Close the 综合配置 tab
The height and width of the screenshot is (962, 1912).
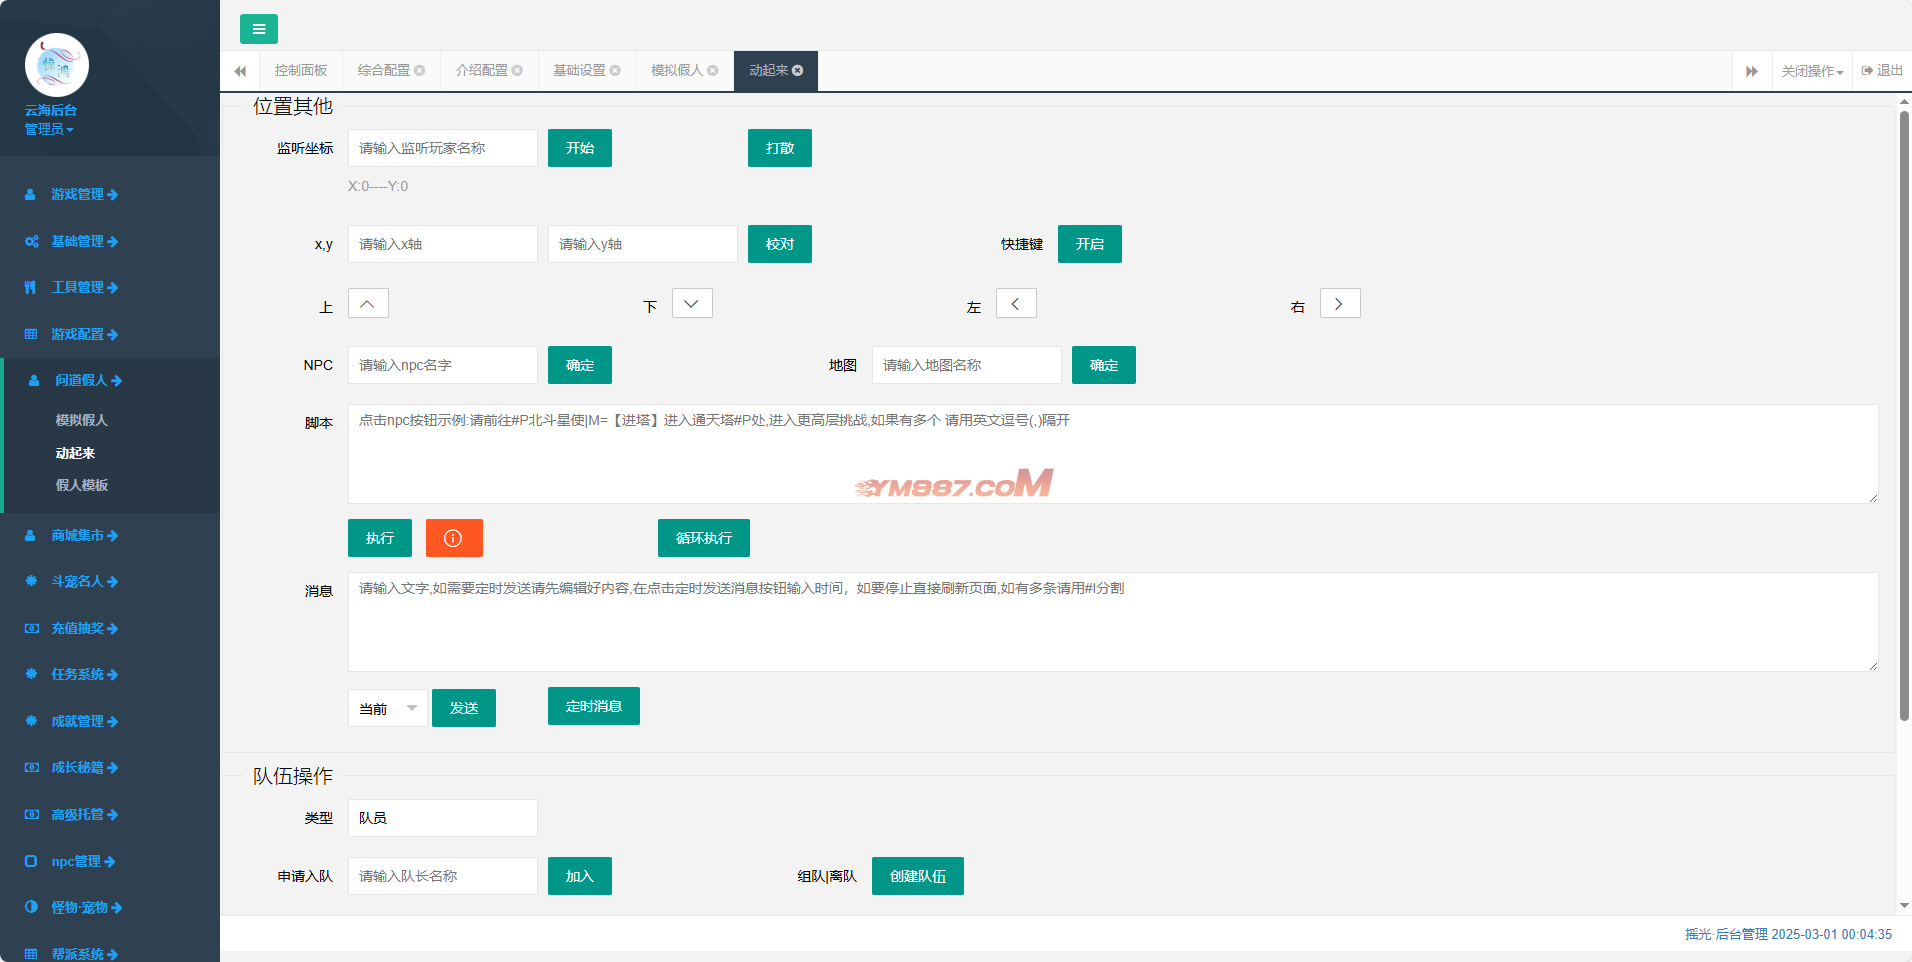click(x=420, y=71)
